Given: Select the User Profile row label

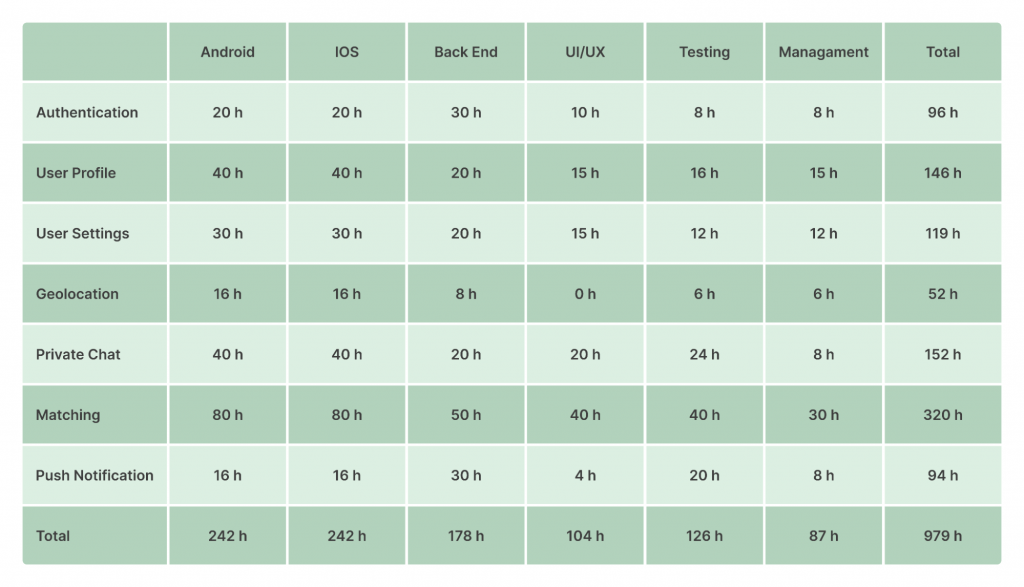Looking at the screenshot, I should click(x=76, y=173).
